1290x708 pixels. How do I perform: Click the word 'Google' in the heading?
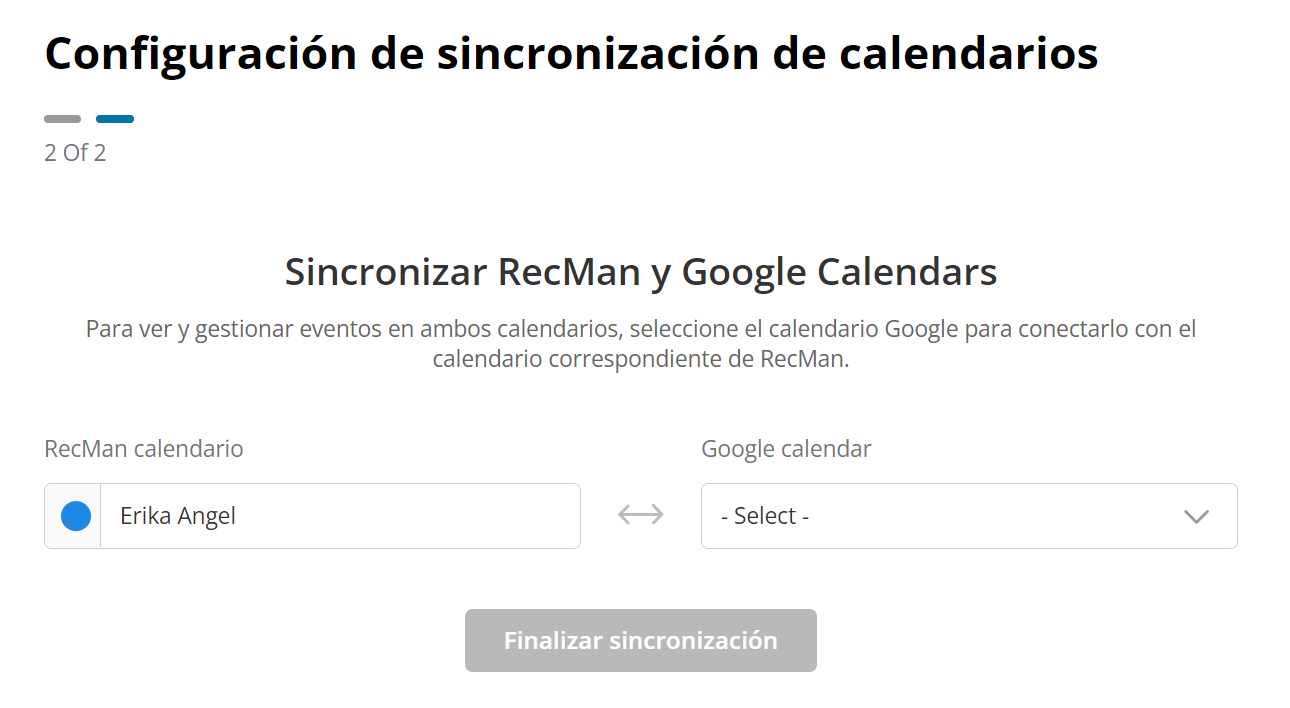744,272
